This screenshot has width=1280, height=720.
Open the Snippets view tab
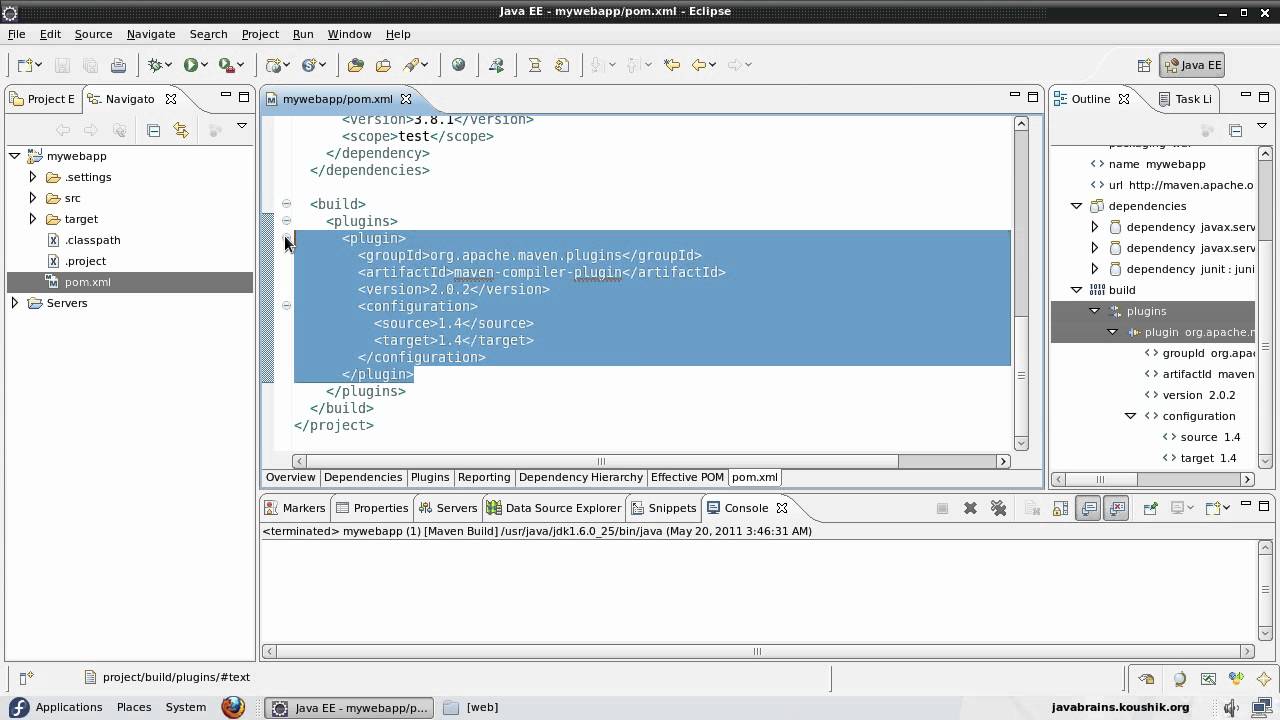coord(662,508)
